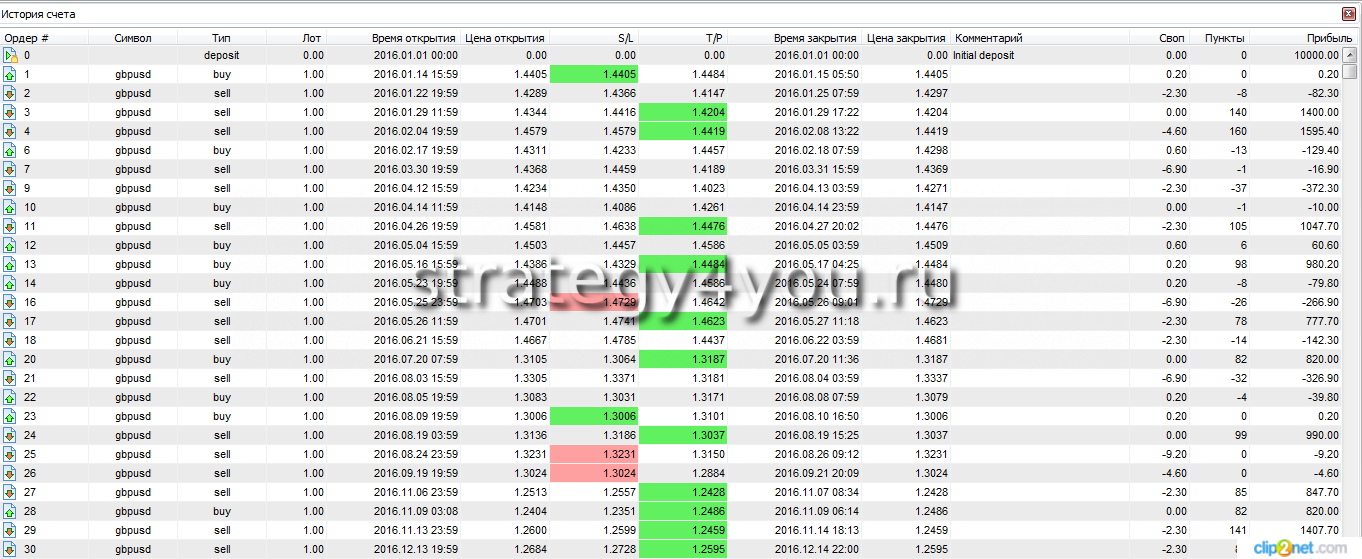Viewport: 1362px width, 559px height.
Task: Select the sell icon of order 17
Action: tap(10, 321)
